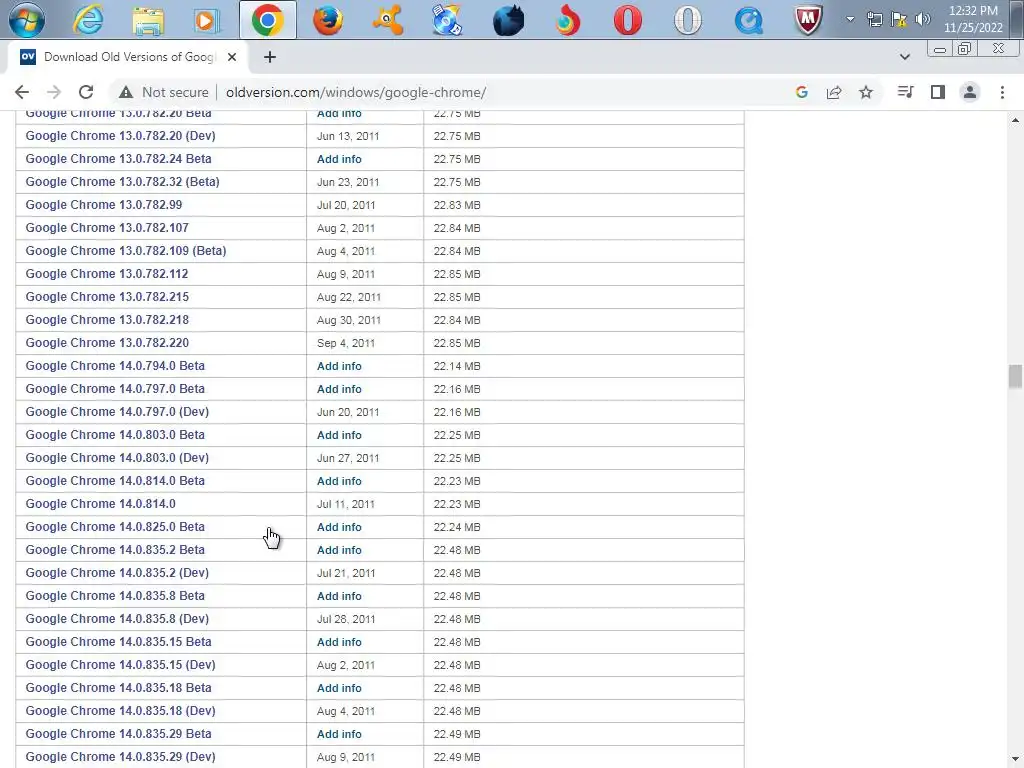Click scrollbar down arrow
Screen dimensions: 1024x768
(1014, 758)
